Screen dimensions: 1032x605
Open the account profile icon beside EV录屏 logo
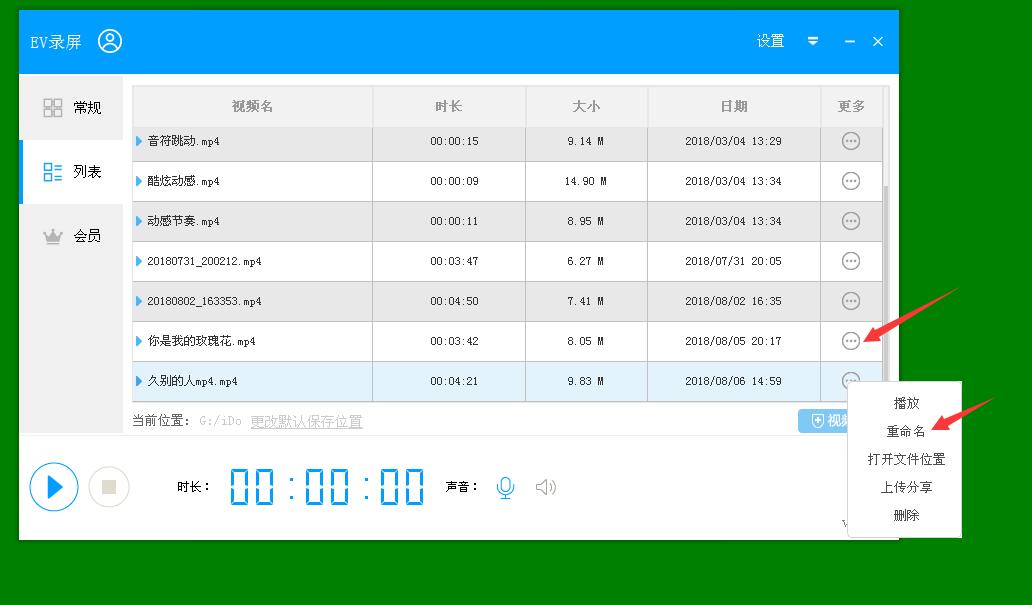pyautogui.click(x=110, y=41)
